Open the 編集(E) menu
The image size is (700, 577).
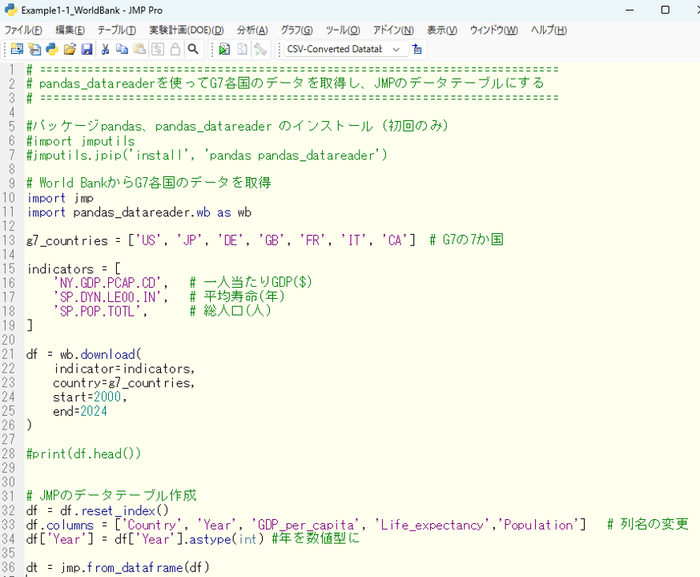tap(70, 30)
